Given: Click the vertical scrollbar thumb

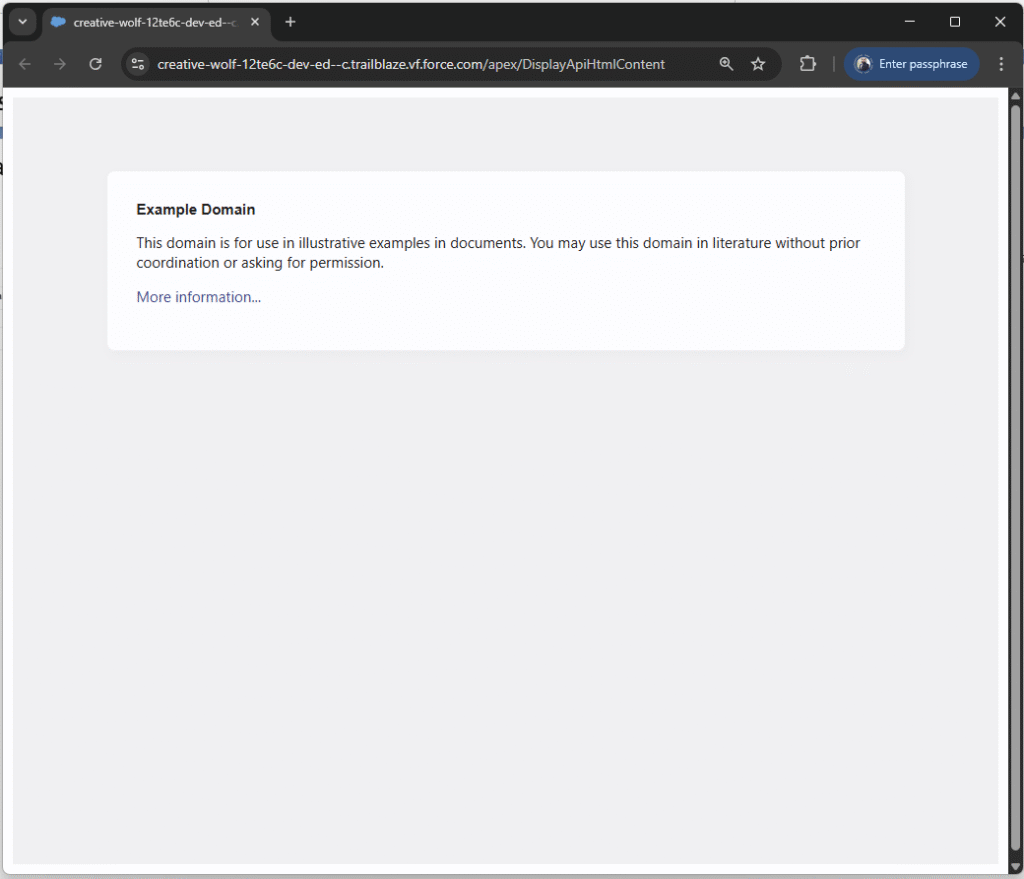Looking at the screenshot, I should point(1016,477).
